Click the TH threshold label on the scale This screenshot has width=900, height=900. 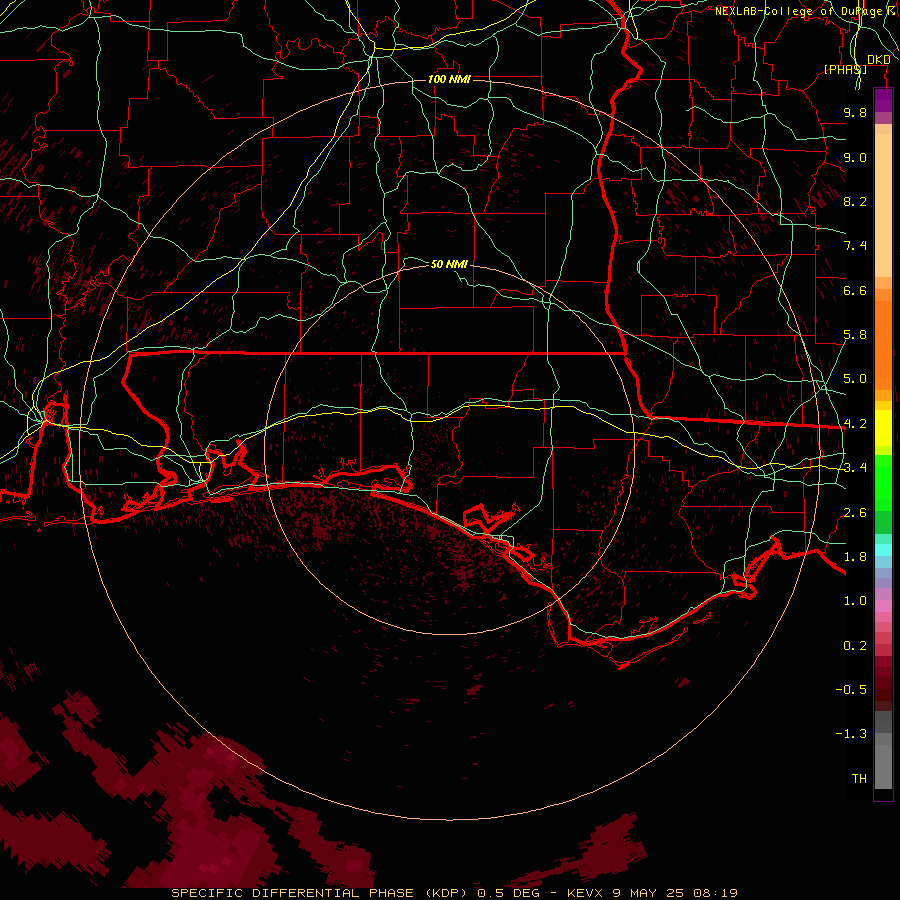click(x=859, y=779)
